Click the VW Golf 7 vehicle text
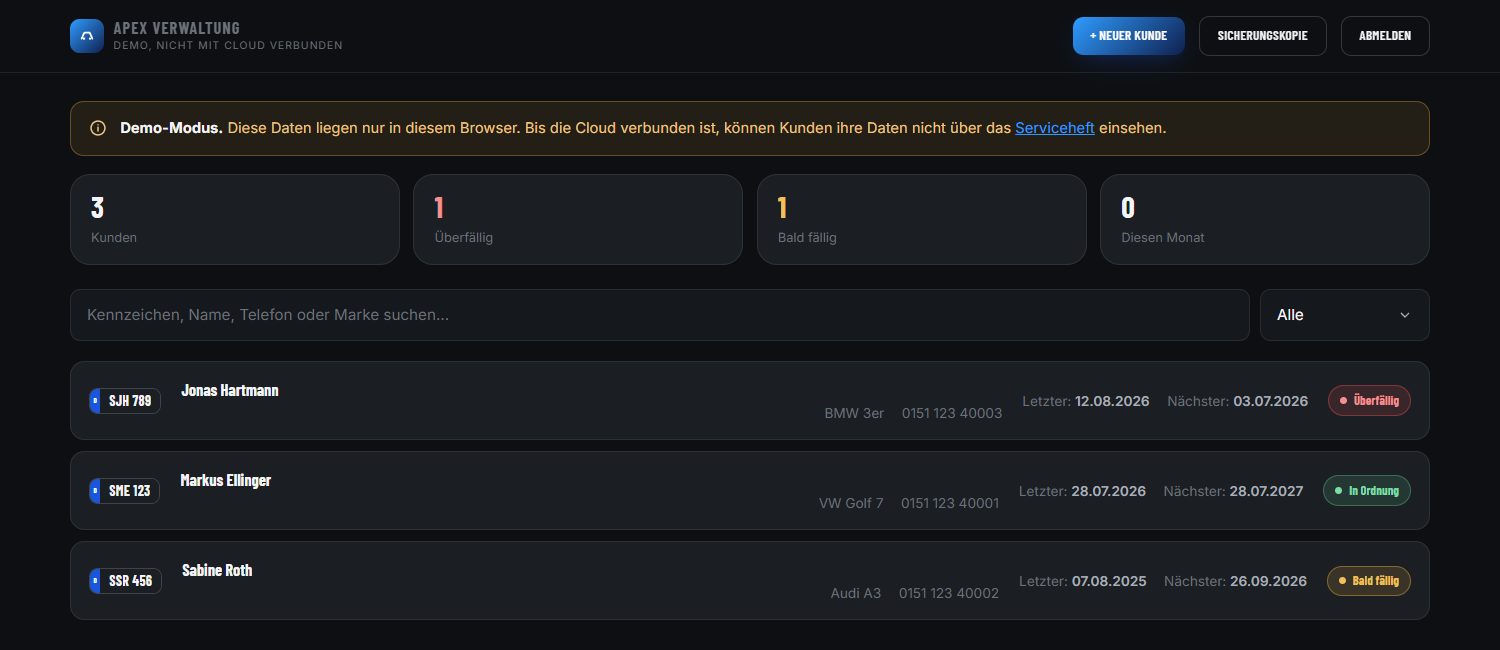 [x=851, y=503]
